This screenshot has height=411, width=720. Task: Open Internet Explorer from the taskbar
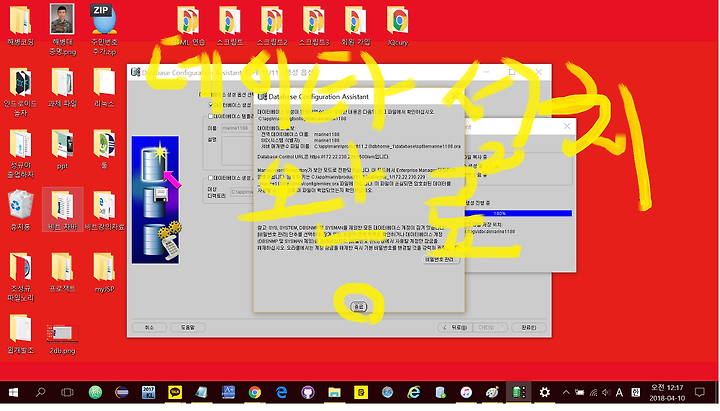click(x=414, y=393)
